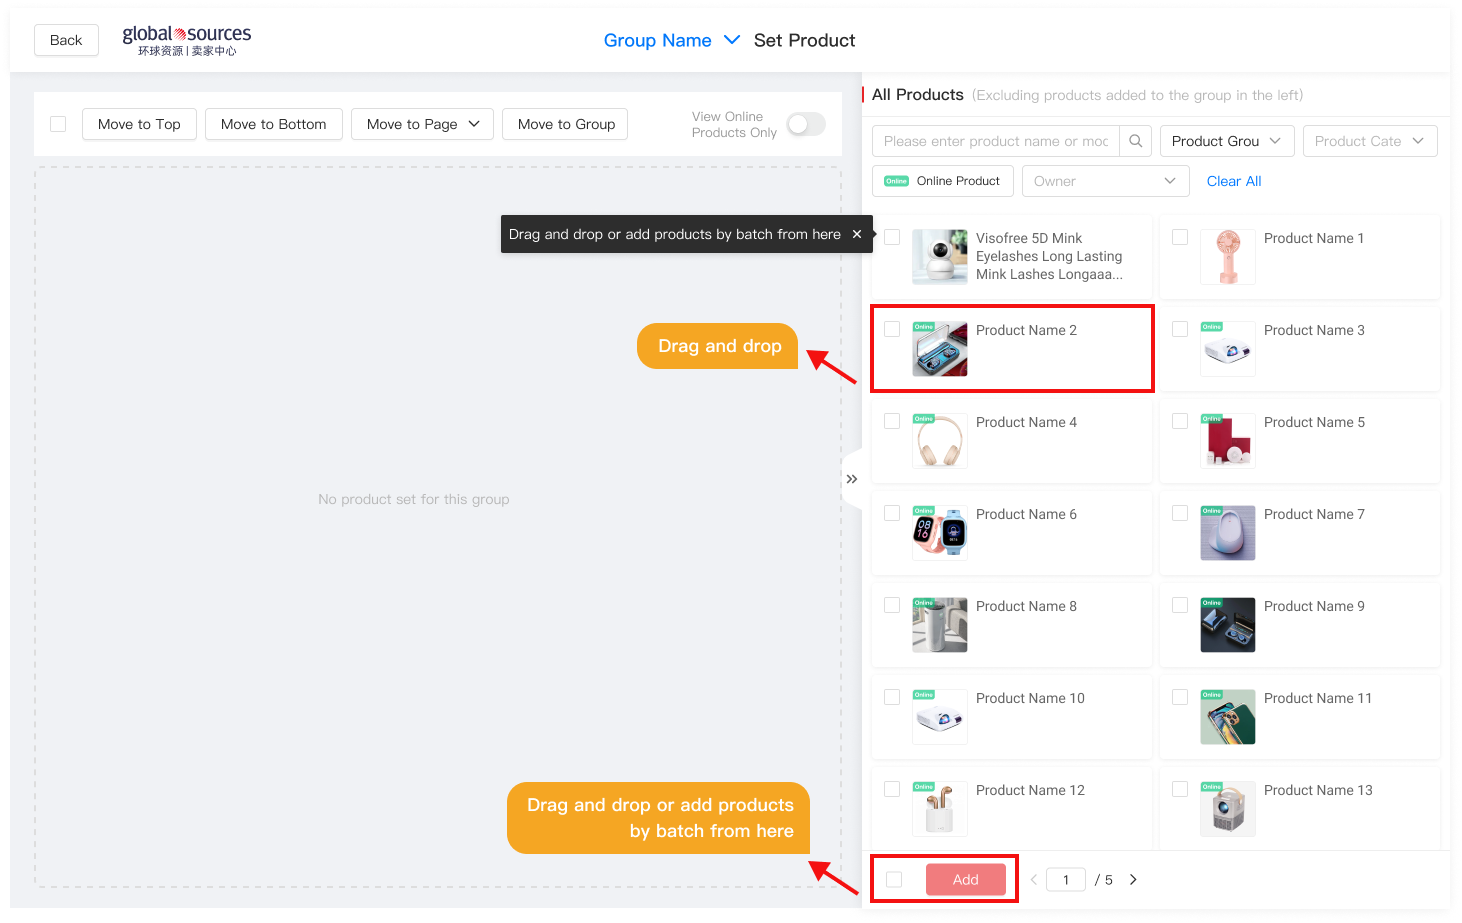Click the Clear All link

tap(1233, 181)
